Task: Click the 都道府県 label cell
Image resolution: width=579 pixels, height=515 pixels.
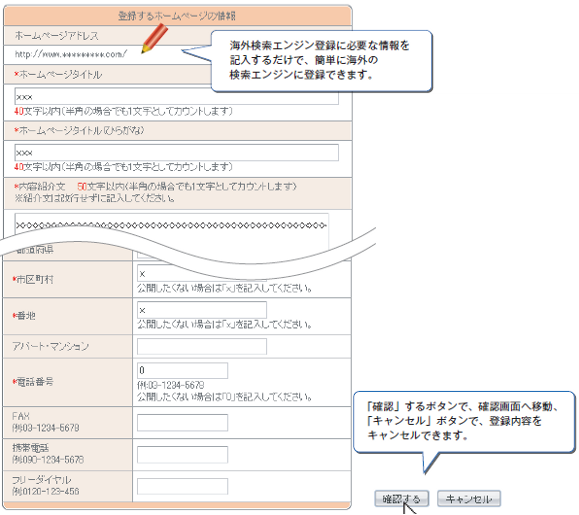Action: [x=68, y=252]
